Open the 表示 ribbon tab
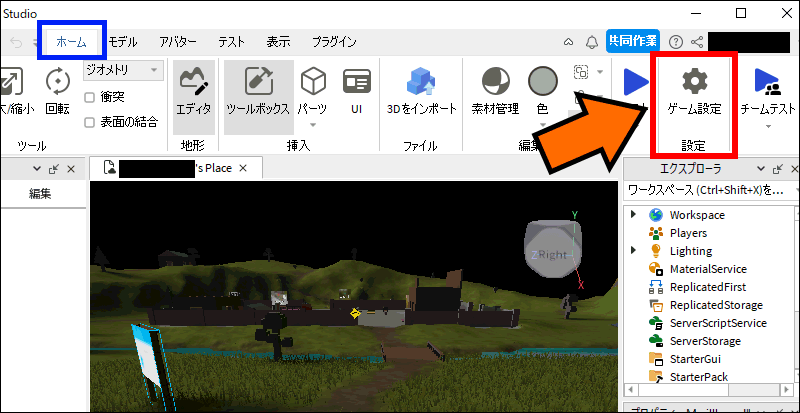800x413 pixels. 278,42
